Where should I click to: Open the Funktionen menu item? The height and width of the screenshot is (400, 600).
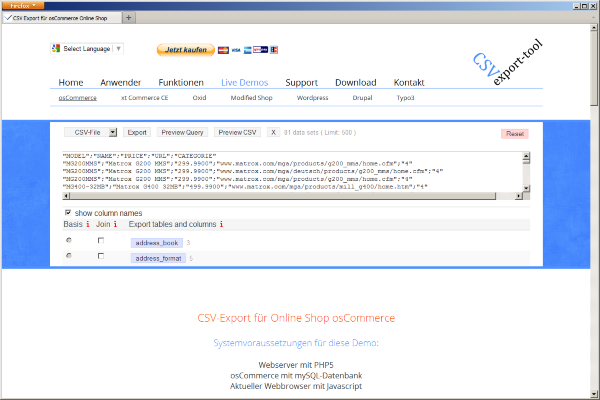pyautogui.click(x=181, y=82)
